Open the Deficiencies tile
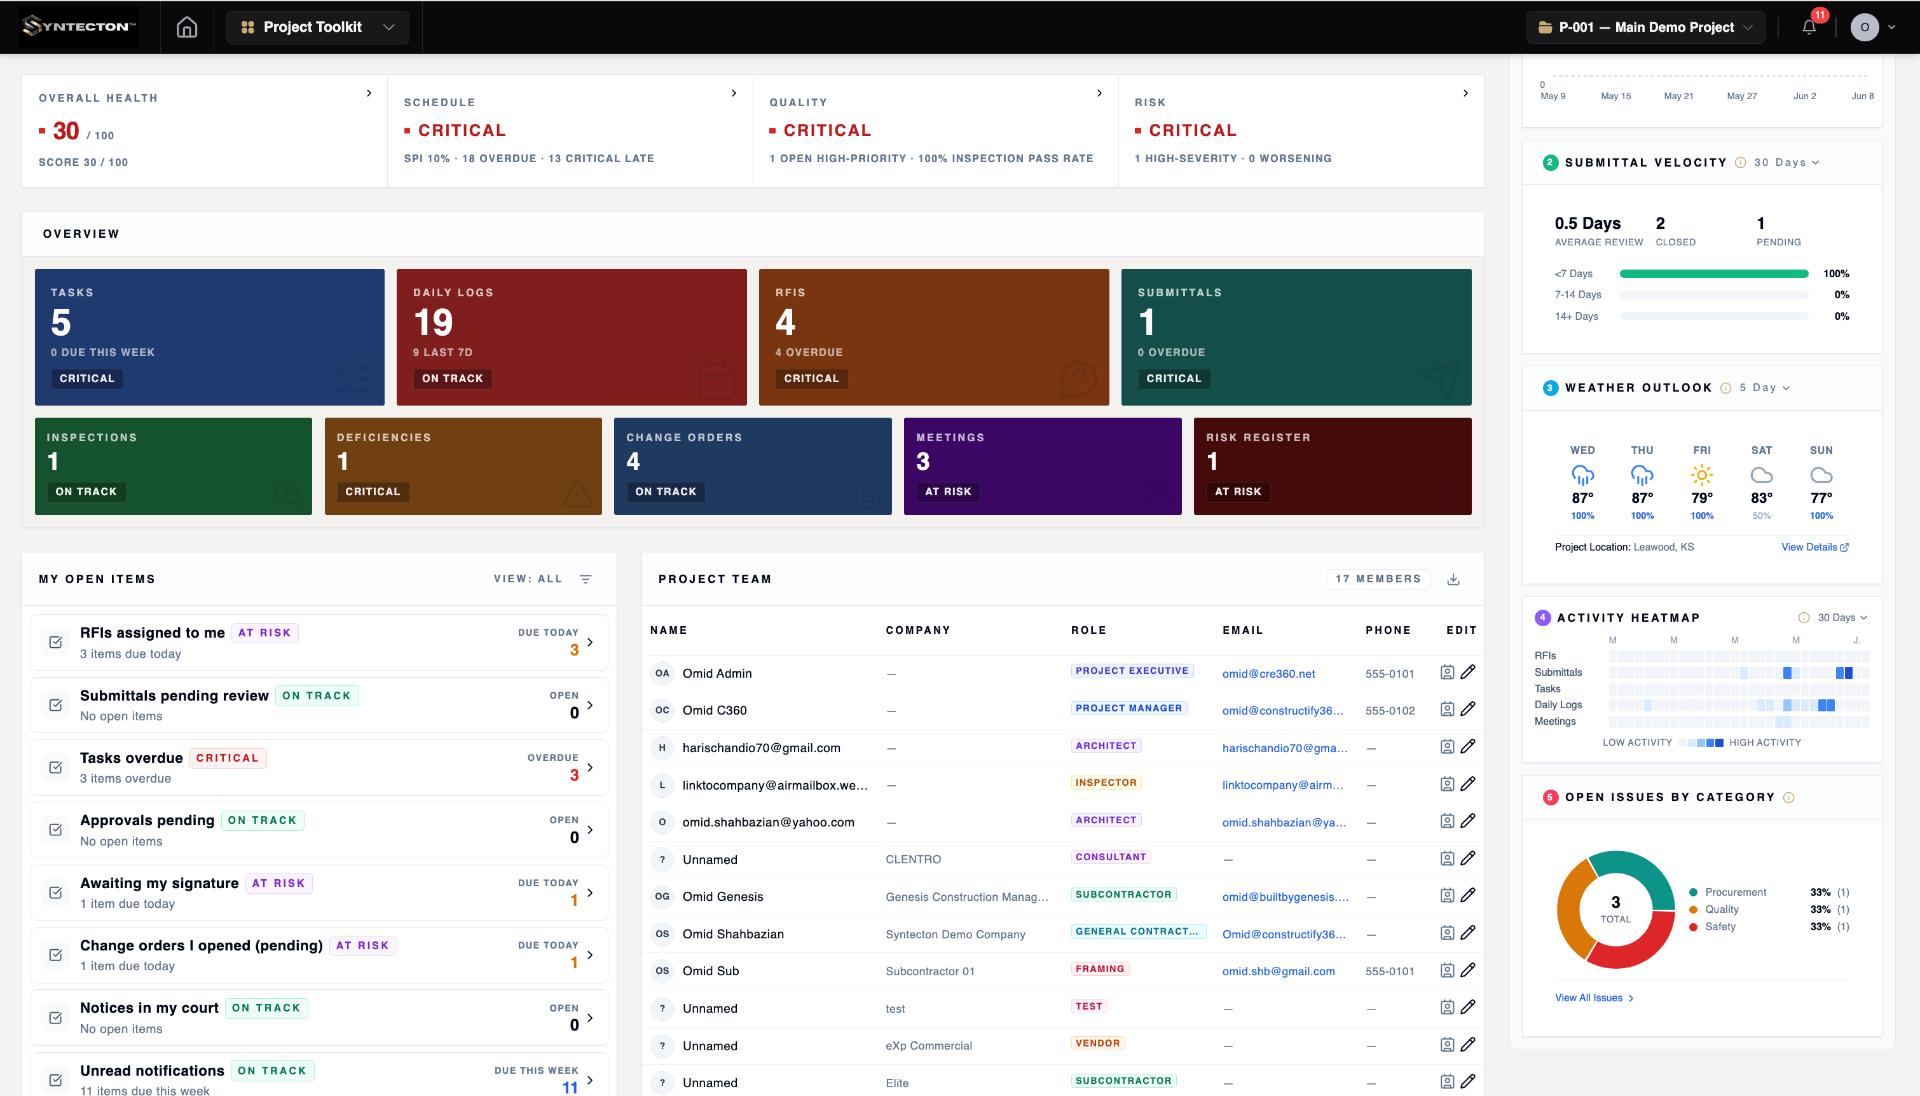The height and width of the screenshot is (1096, 1920). pyautogui.click(x=463, y=466)
